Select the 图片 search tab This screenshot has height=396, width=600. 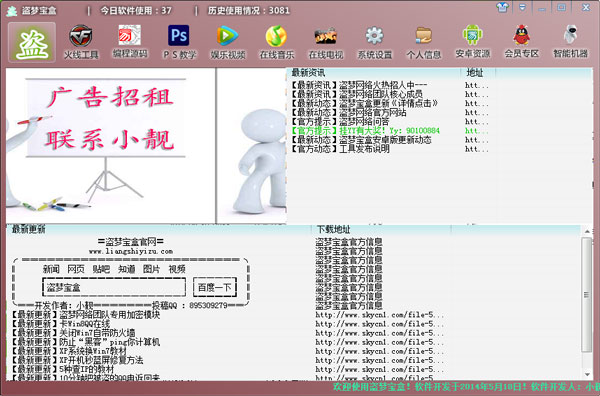click(x=152, y=269)
